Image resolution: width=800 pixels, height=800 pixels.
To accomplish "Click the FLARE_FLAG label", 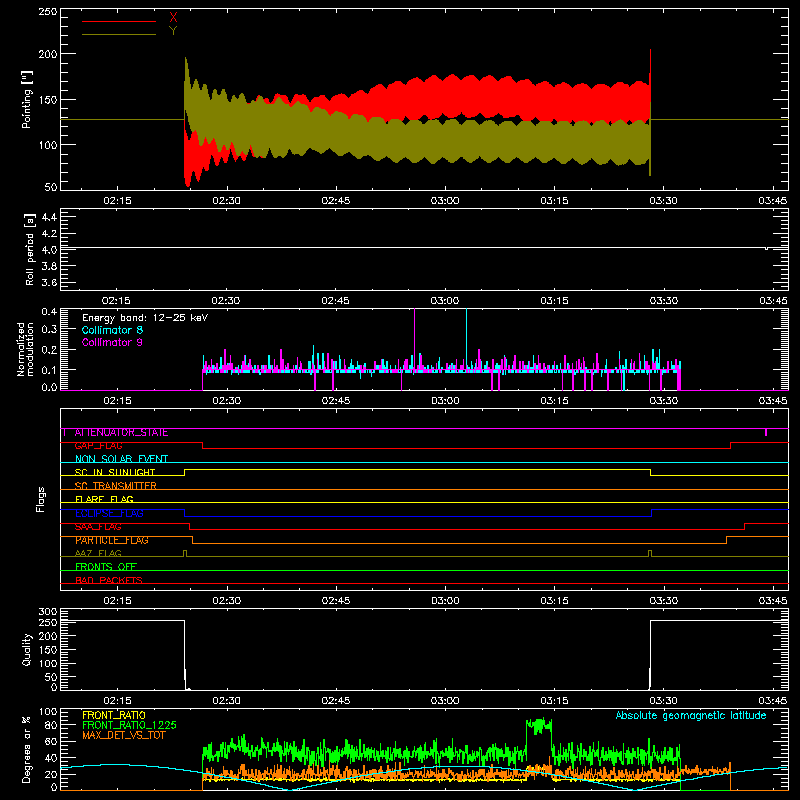I will click(104, 499).
